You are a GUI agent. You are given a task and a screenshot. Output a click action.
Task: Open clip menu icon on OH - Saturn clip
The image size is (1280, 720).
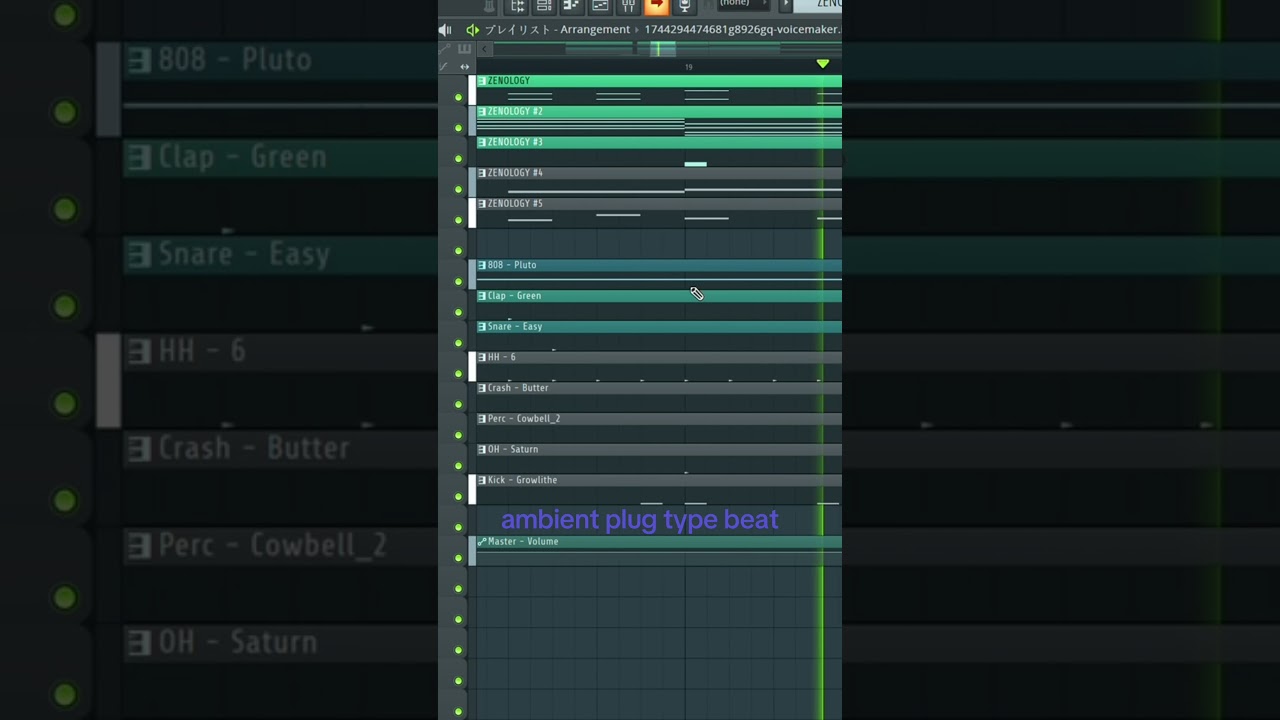482,450
